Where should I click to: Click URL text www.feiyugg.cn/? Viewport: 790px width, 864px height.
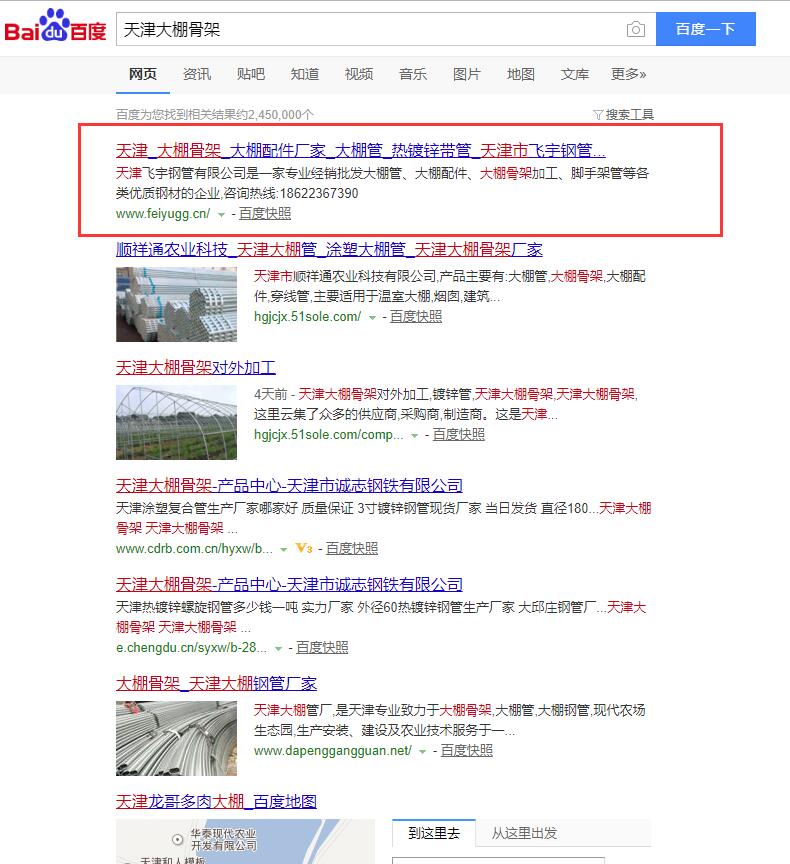163,213
